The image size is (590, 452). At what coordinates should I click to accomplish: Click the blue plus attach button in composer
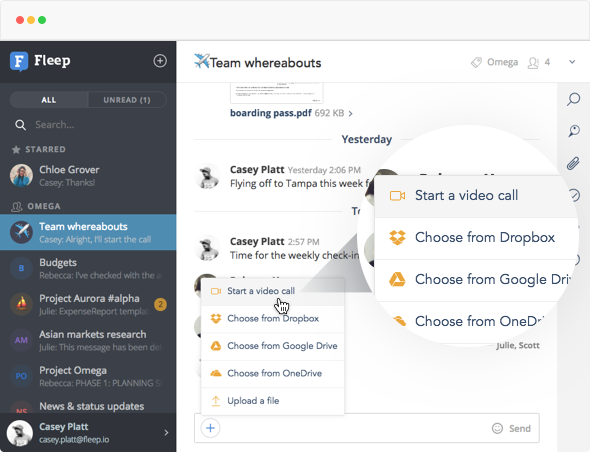[x=210, y=428]
